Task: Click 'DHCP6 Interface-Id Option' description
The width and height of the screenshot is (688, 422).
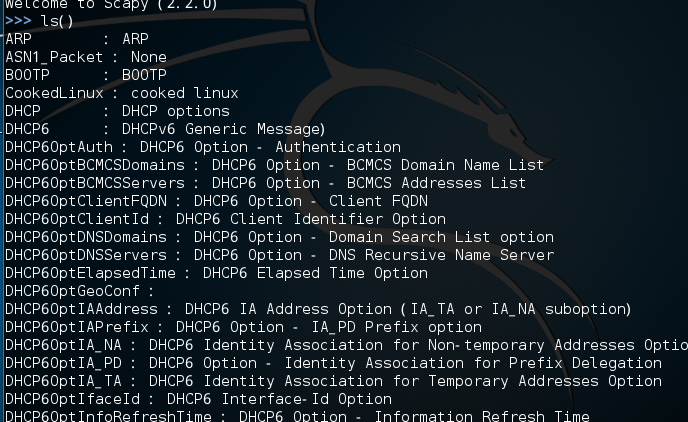Action: point(279,399)
